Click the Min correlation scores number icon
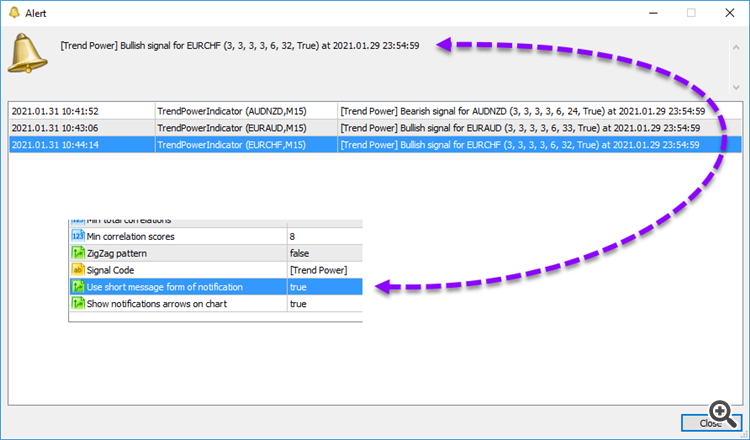750x440 pixels. (77, 236)
